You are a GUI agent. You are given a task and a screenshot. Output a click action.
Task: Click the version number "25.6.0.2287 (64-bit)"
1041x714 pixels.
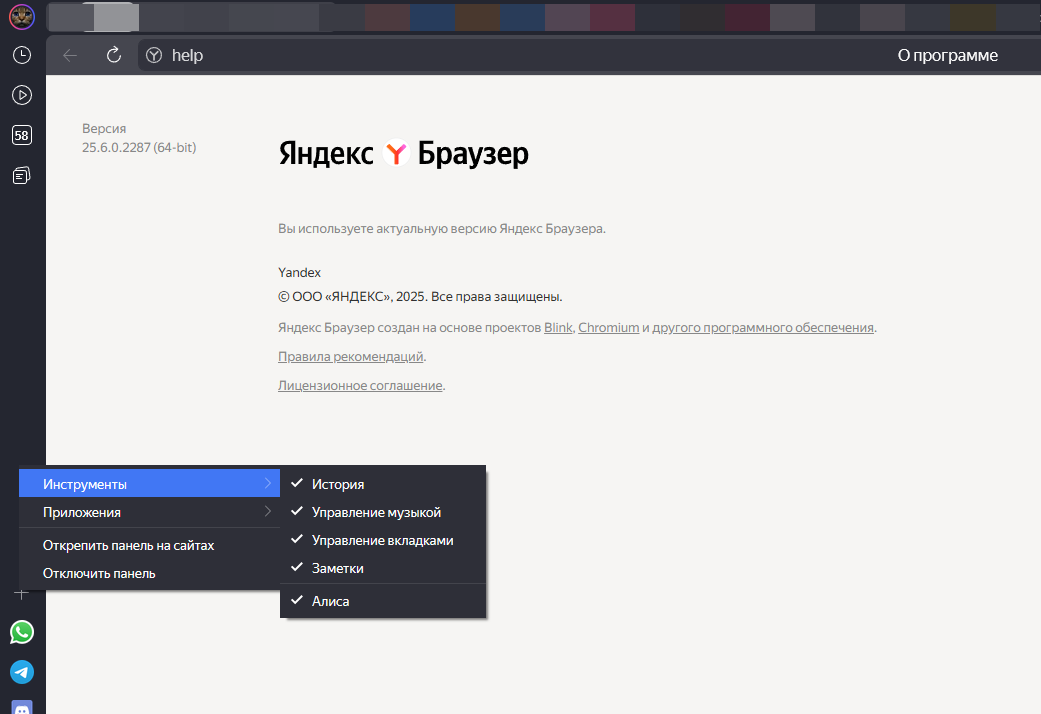pos(139,147)
